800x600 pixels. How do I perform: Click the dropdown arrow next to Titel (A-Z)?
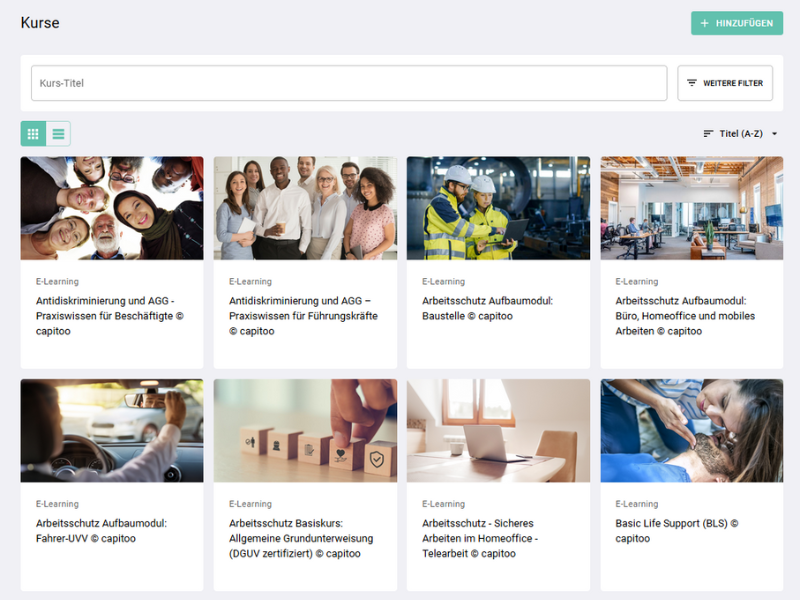click(774, 134)
